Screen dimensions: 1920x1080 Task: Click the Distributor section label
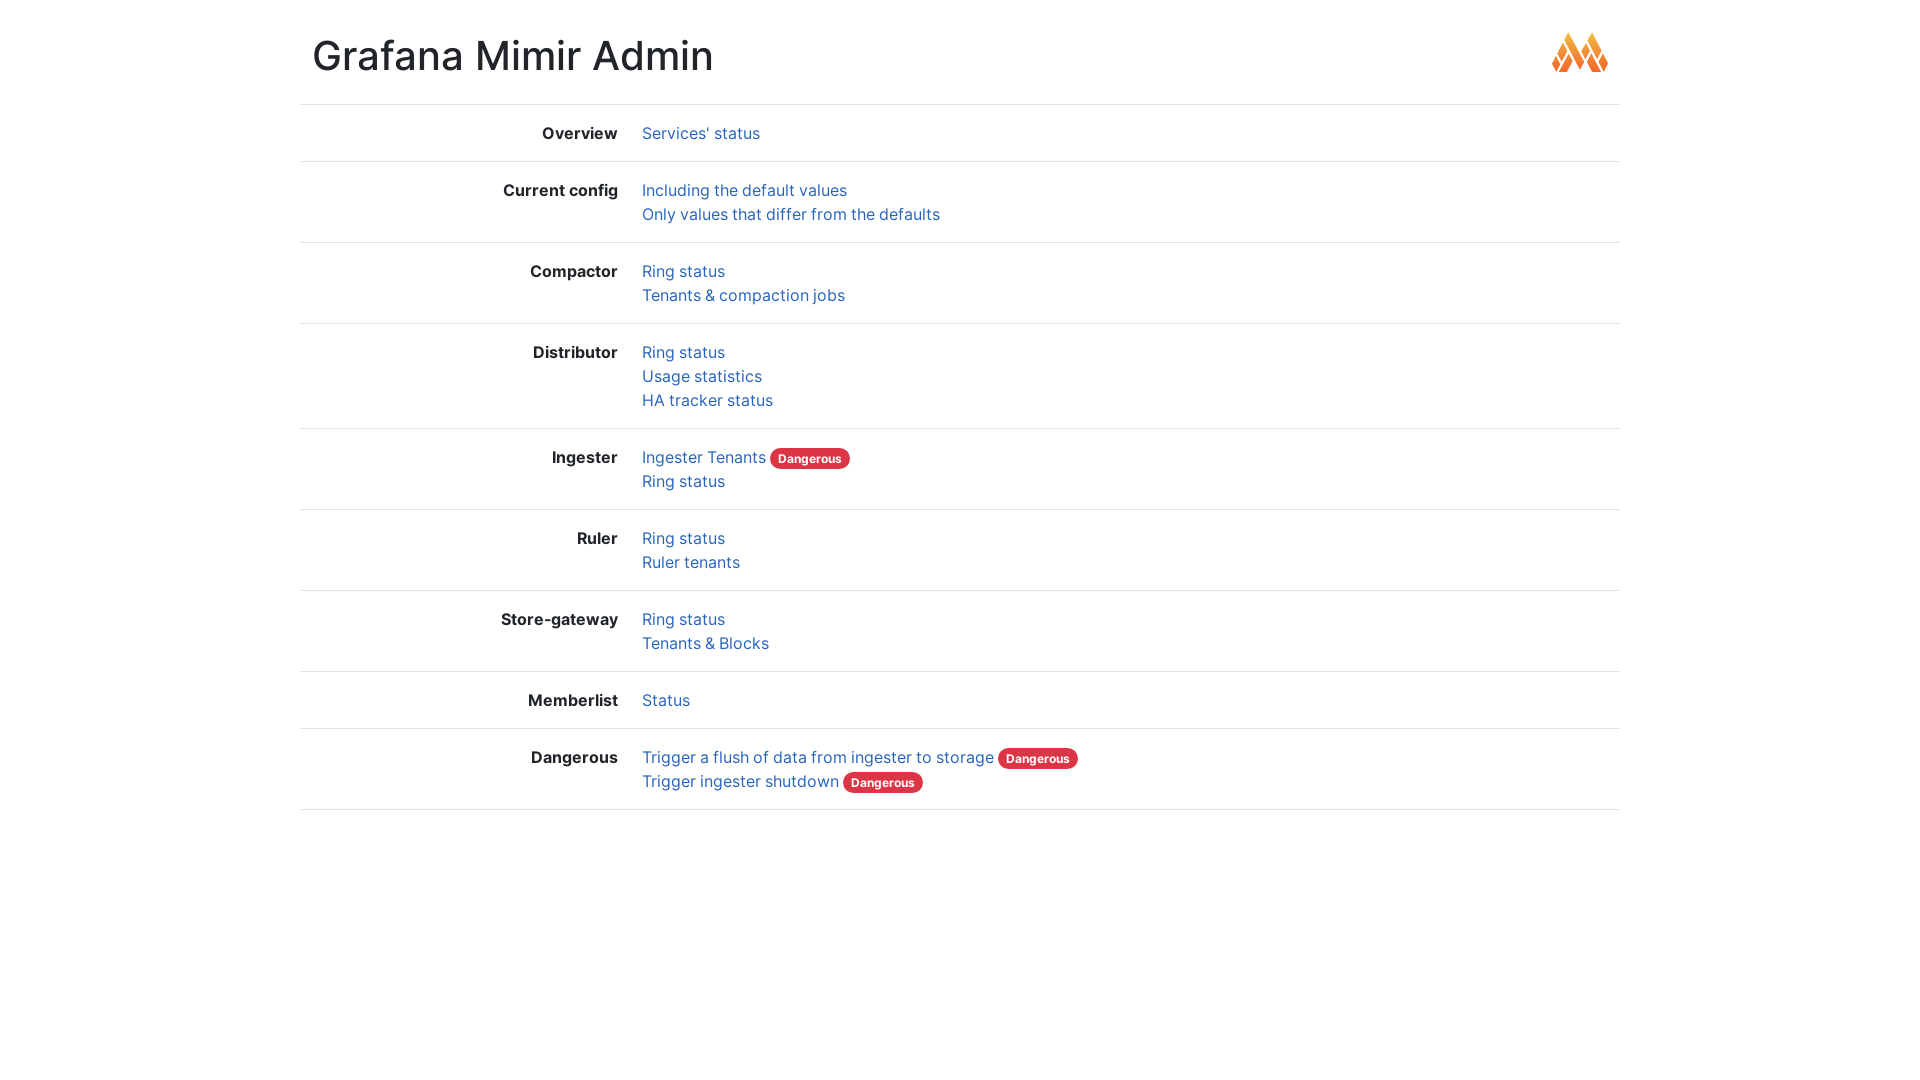(x=575, y=352)
